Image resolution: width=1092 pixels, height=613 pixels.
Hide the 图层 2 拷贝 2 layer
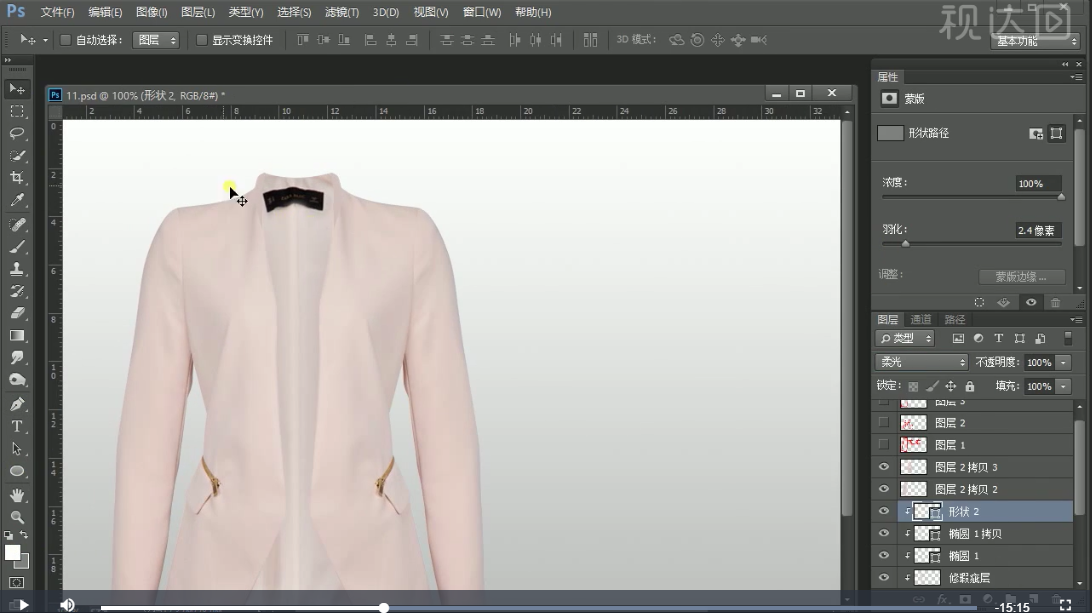click(884, 489)
